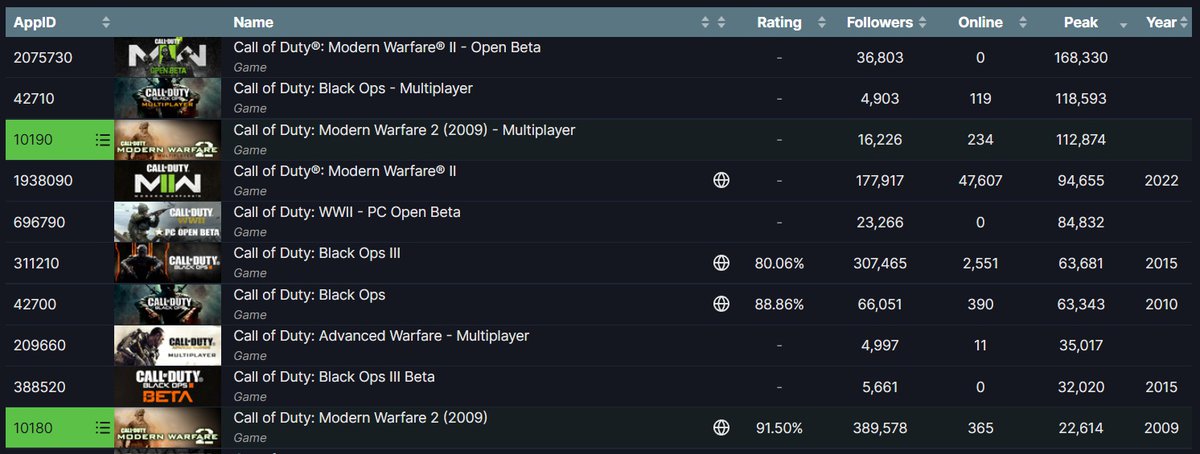Click globe icon for Call of Duty: Black Ops III
1200x454 pixels.
(721, 263)
